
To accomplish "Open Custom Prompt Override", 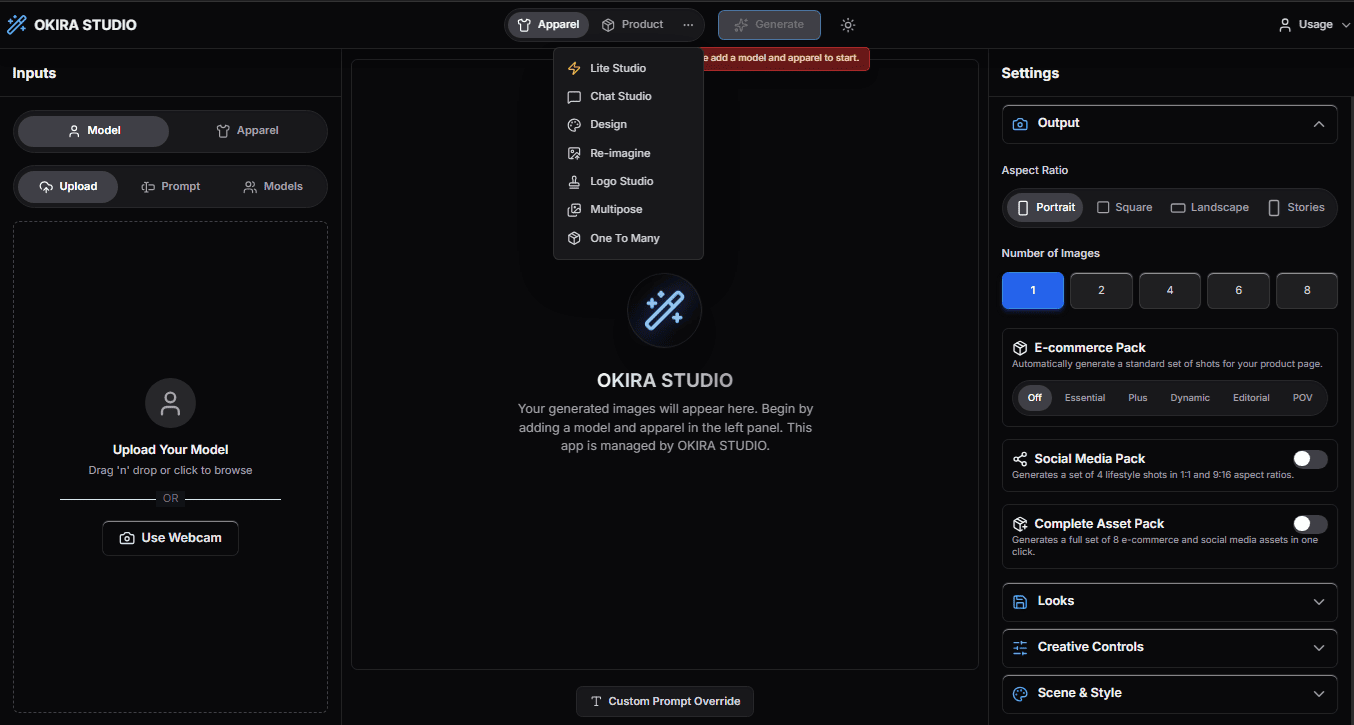I will click(665, 701).
